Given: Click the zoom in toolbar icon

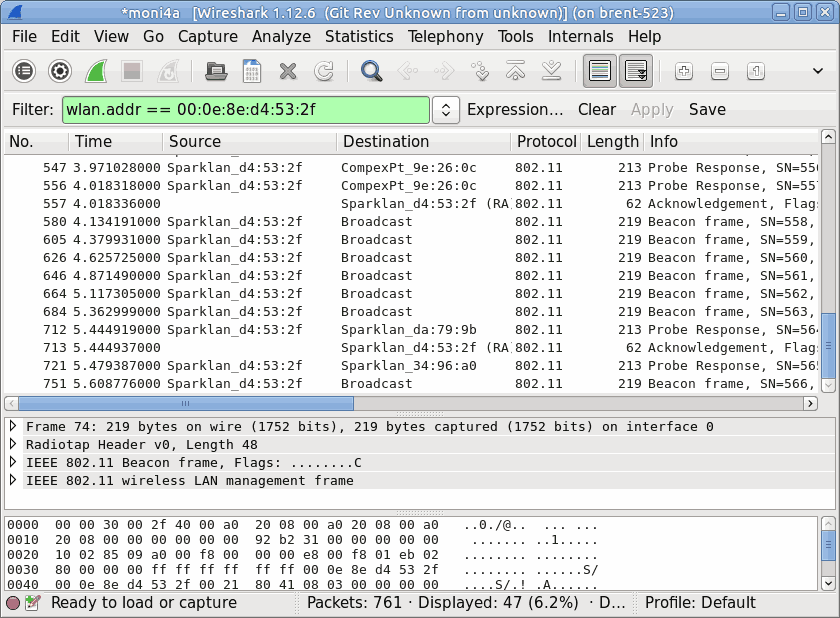Looking at the screenshot, I should pyautogui.click(x=684, y=71).
